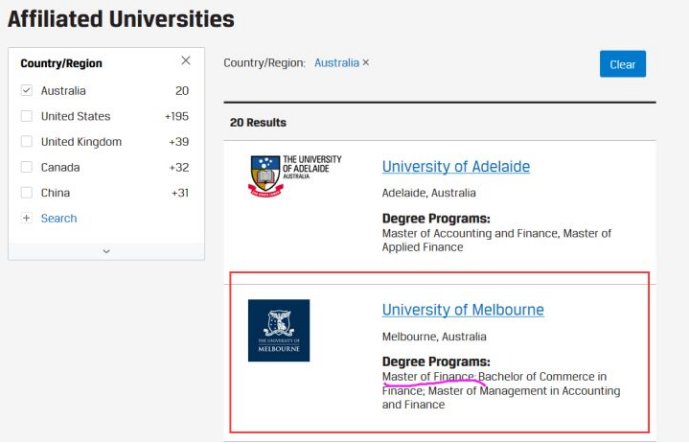Close the Country/Region filter panel

click(185, 61)
